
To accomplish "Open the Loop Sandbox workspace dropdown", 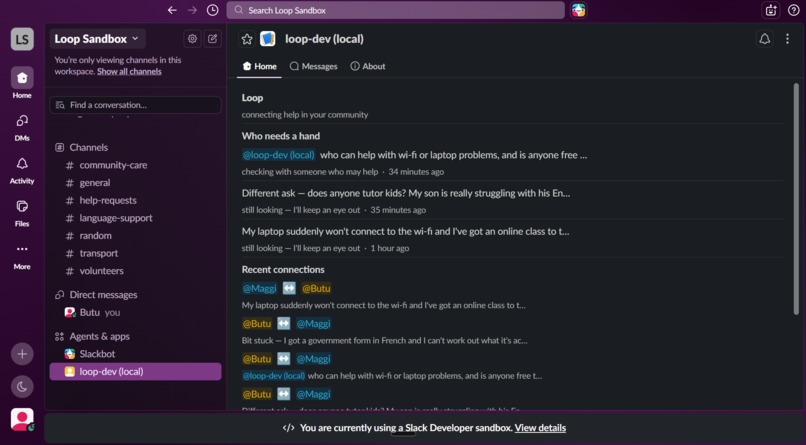I will pyautogui.click(x=97, y=39).
